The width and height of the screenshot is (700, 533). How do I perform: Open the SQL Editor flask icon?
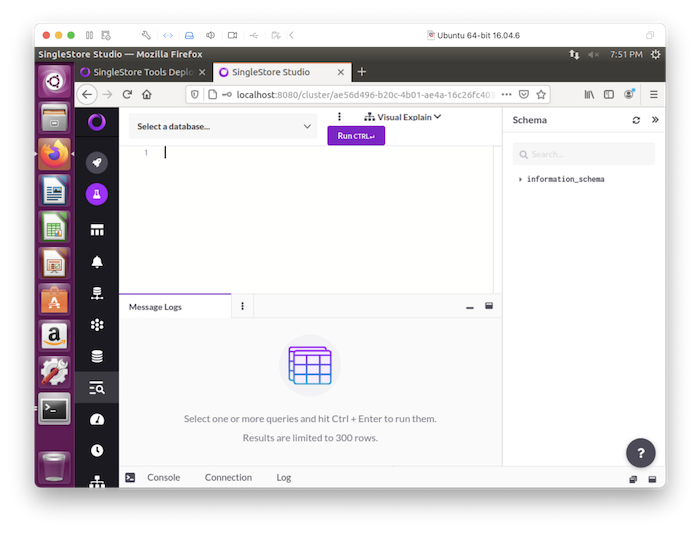97,194
